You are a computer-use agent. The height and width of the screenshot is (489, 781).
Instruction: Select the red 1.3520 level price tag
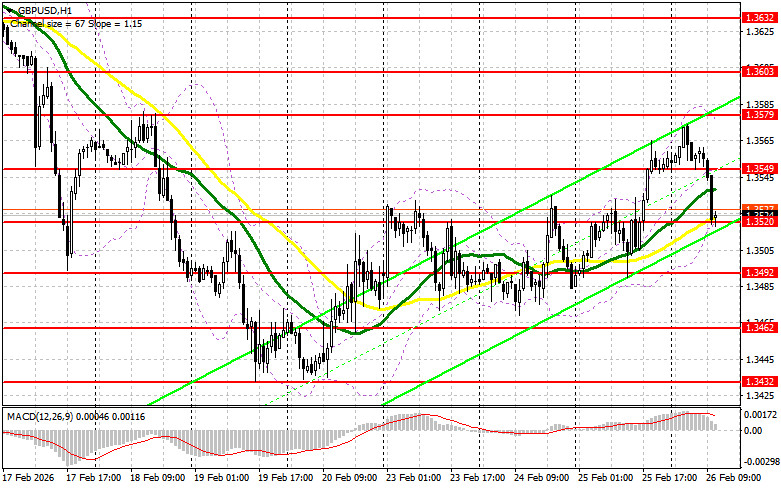point(759,222)
